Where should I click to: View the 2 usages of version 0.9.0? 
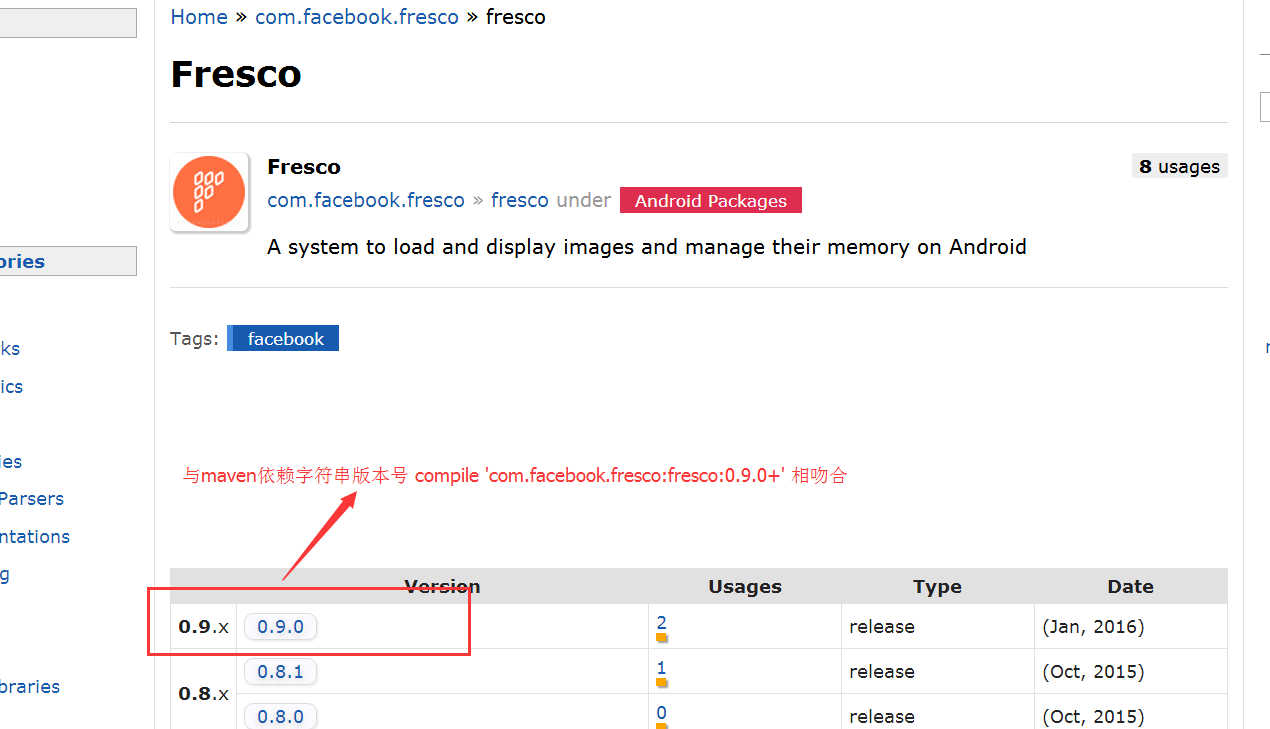coord(661,623)
